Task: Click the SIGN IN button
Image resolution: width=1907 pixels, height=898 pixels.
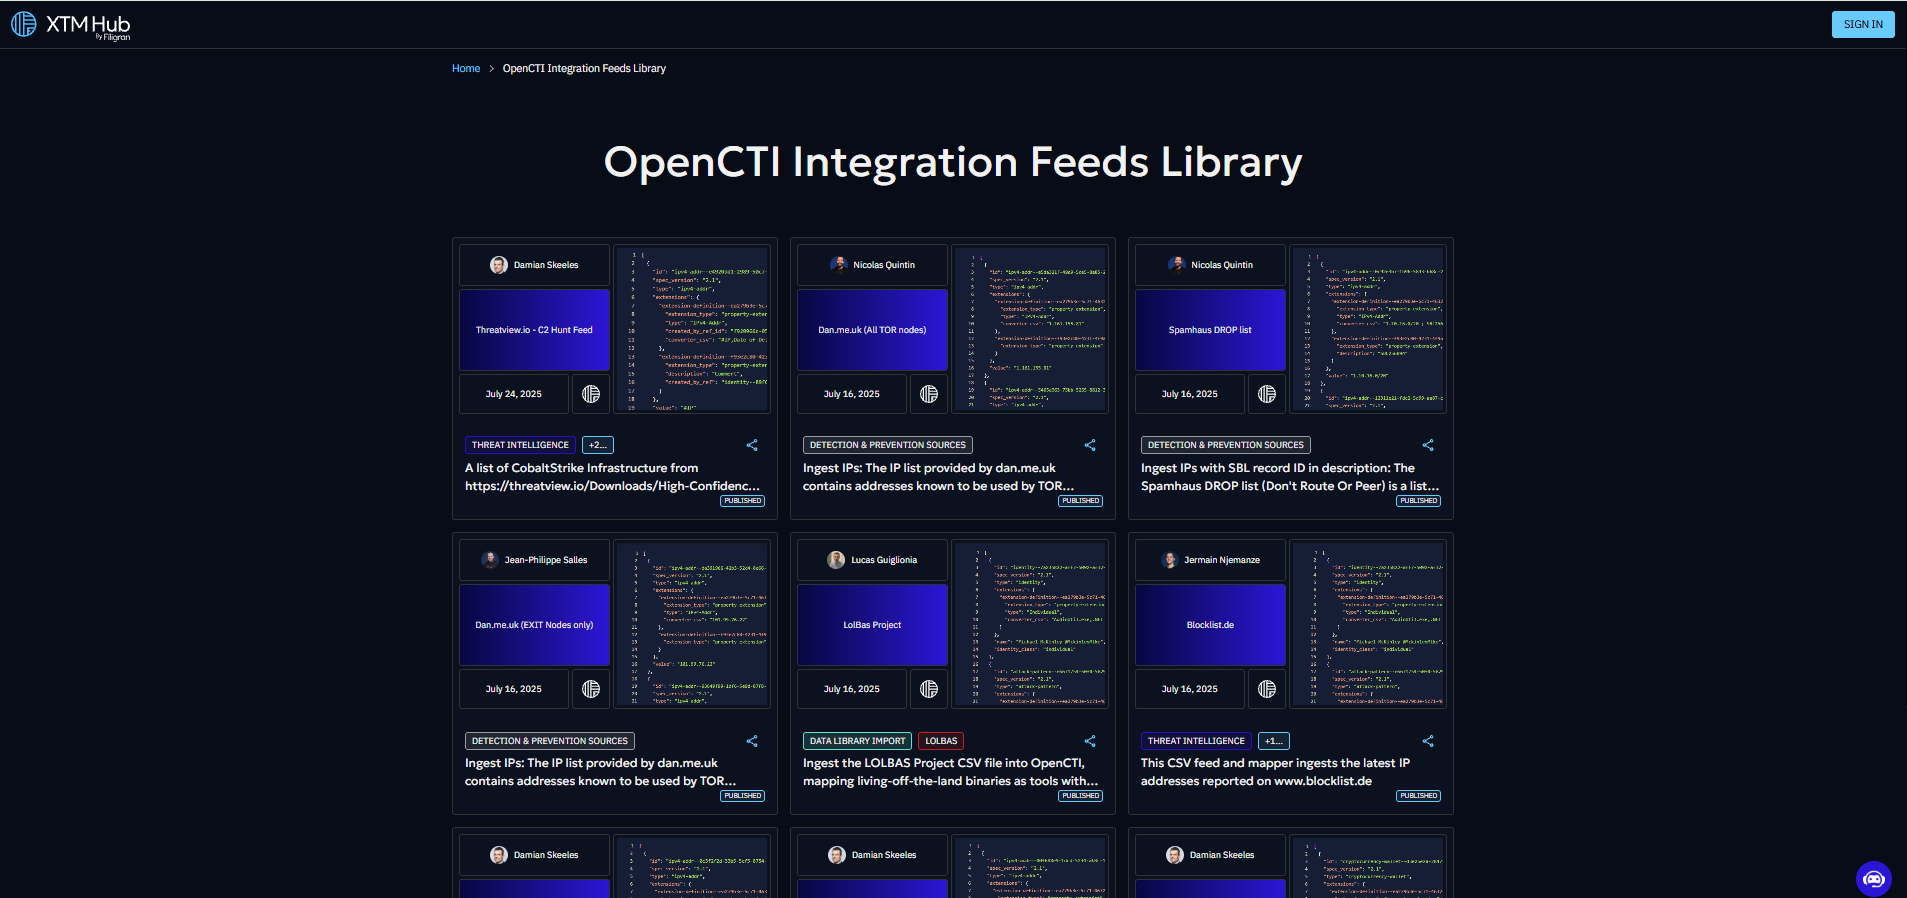Action: 1863,24
